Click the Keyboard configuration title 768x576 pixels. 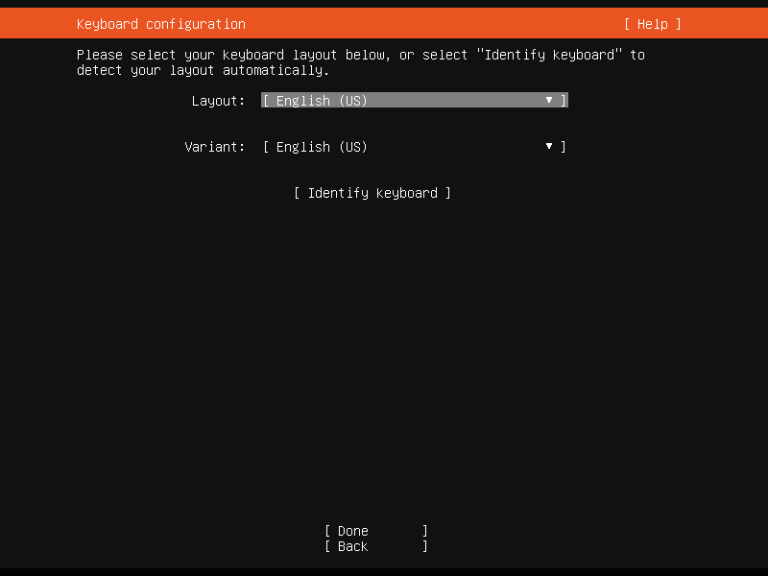click(x=161, y=24)
